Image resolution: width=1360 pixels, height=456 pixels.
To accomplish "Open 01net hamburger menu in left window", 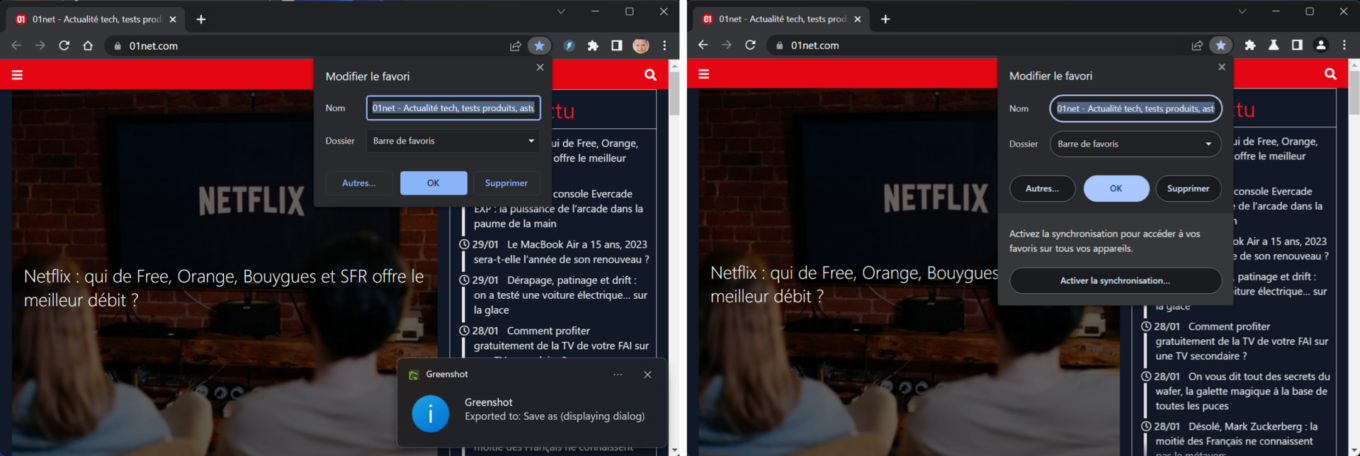I will pos(17,74).
